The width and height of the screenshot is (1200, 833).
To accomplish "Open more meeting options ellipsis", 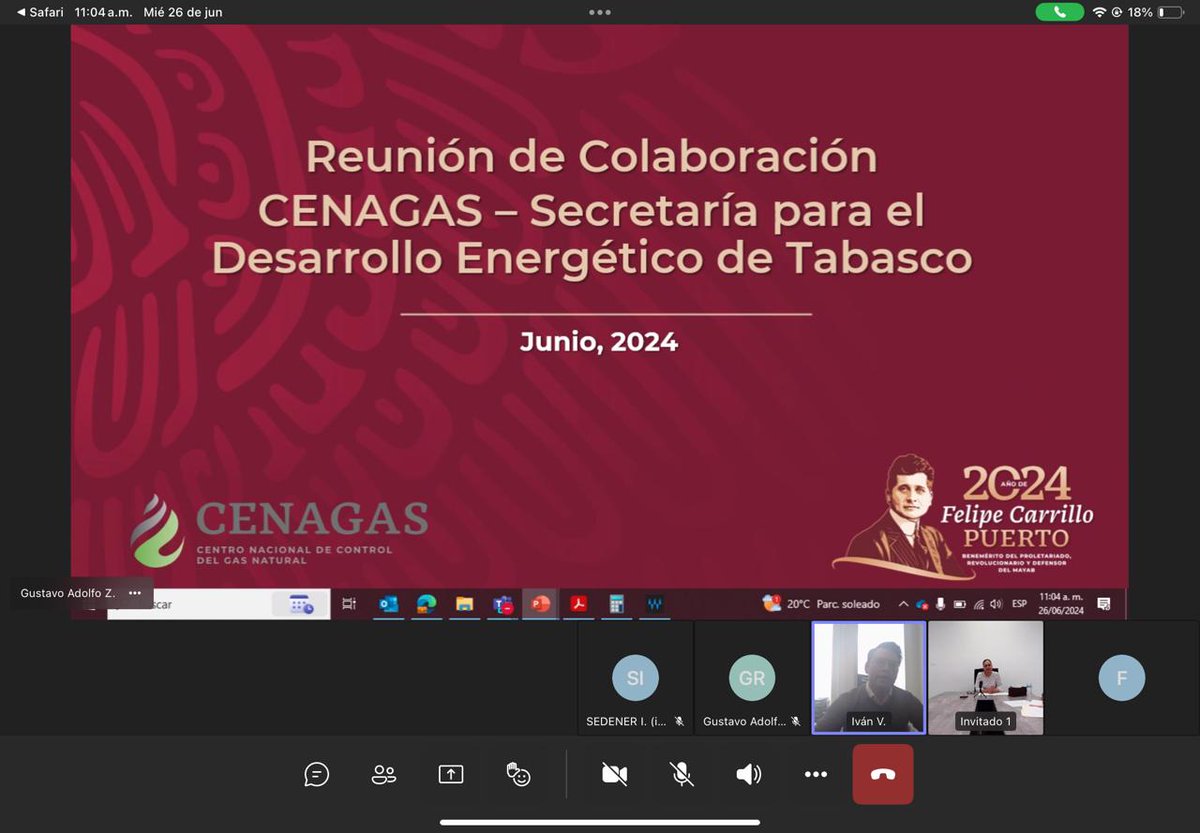I will point(816,774).
